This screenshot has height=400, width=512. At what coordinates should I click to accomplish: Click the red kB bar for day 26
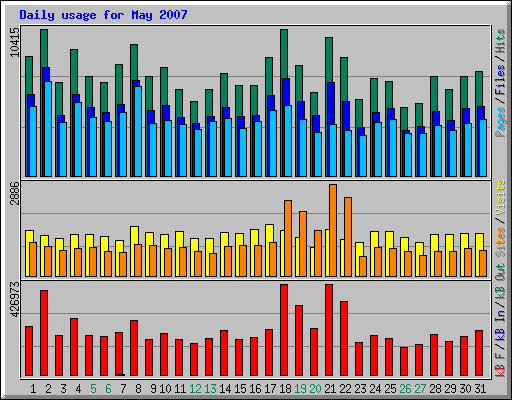(404, 362)
